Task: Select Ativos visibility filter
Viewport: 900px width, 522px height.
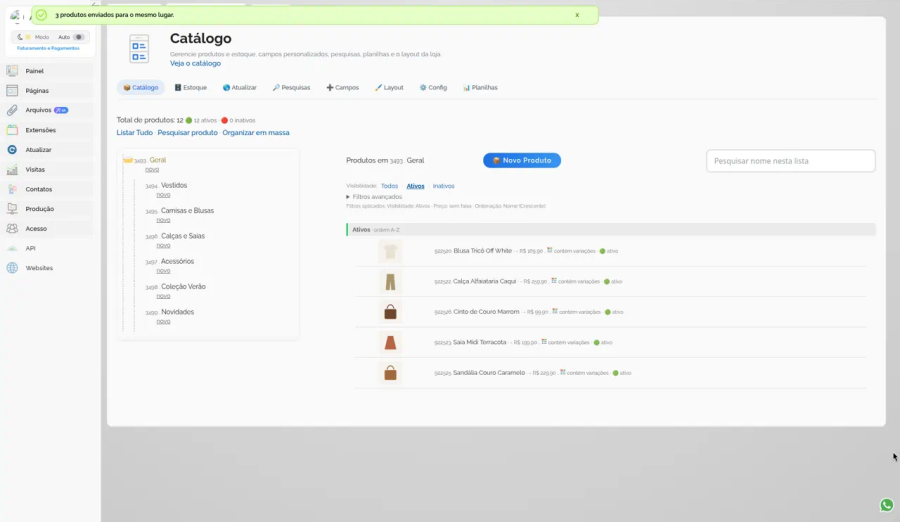Action: (x=415, y=186)
